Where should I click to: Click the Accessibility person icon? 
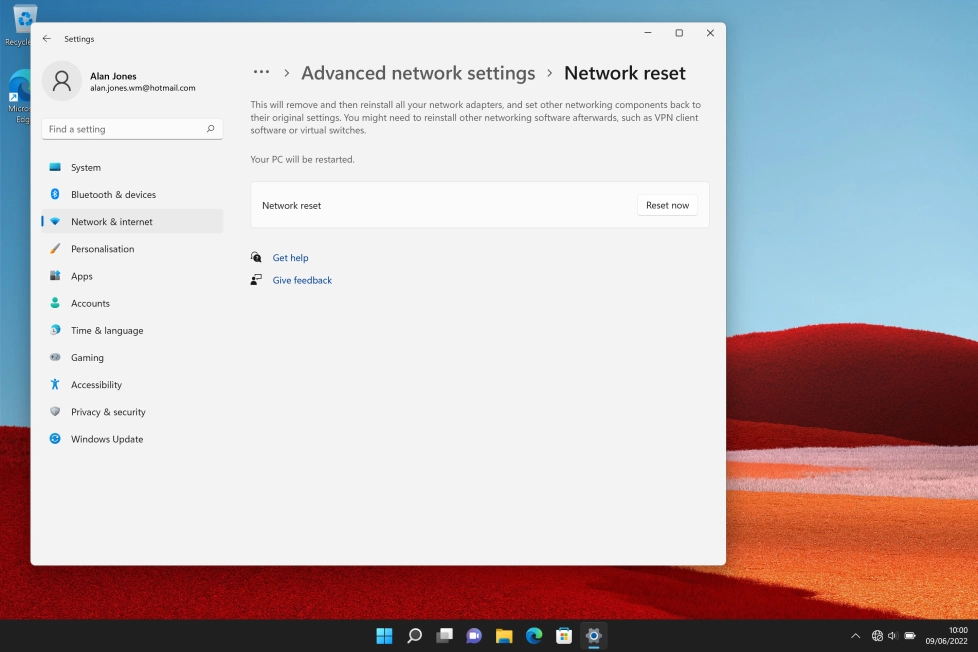(55, 384)
